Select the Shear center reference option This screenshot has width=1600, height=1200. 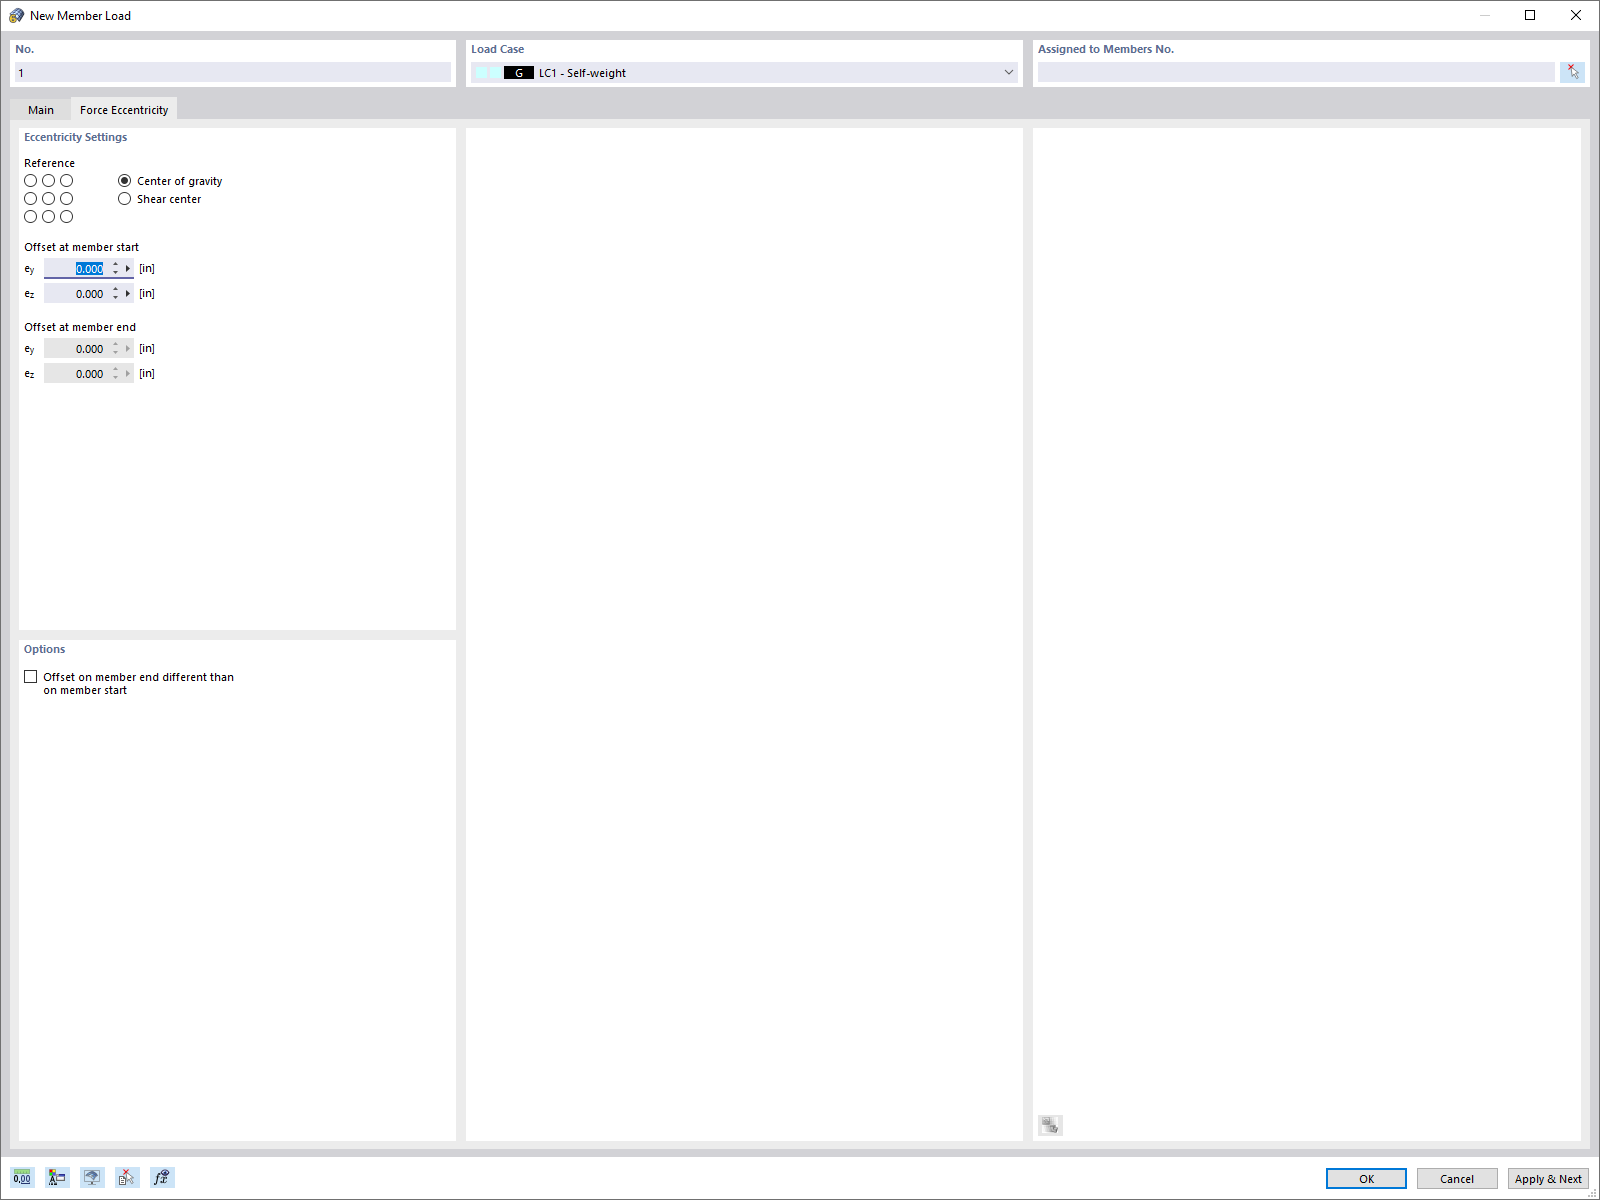[124, 198]
